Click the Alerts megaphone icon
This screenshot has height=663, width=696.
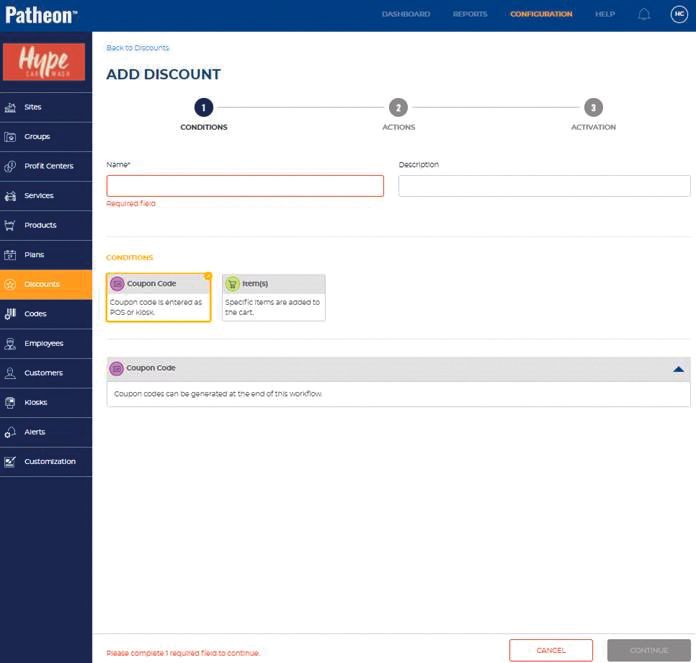pyautogui.click(x=11, y=432)
